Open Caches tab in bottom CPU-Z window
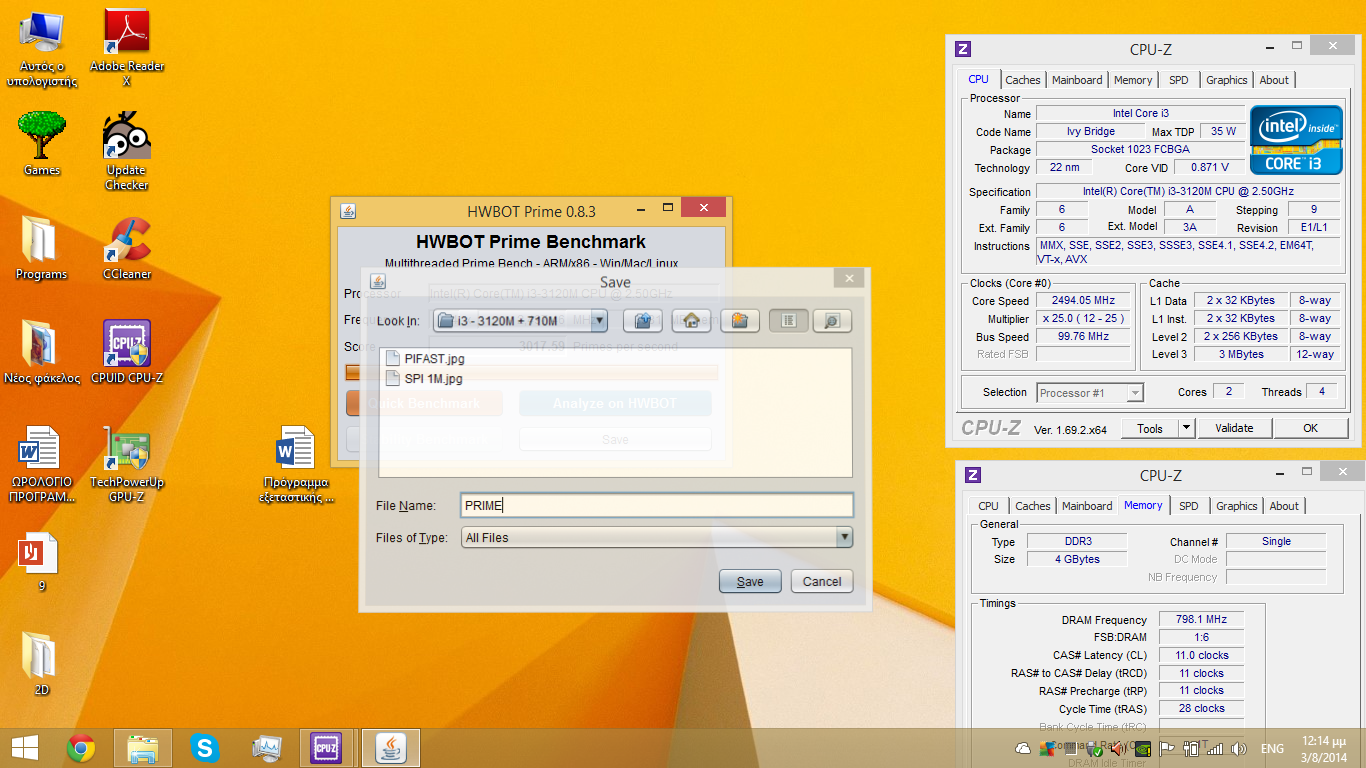 [1033, 506]
